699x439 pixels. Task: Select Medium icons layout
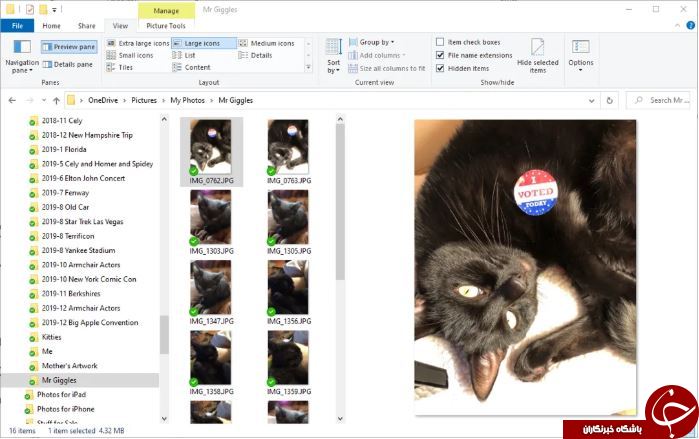[x=267, y=43]
